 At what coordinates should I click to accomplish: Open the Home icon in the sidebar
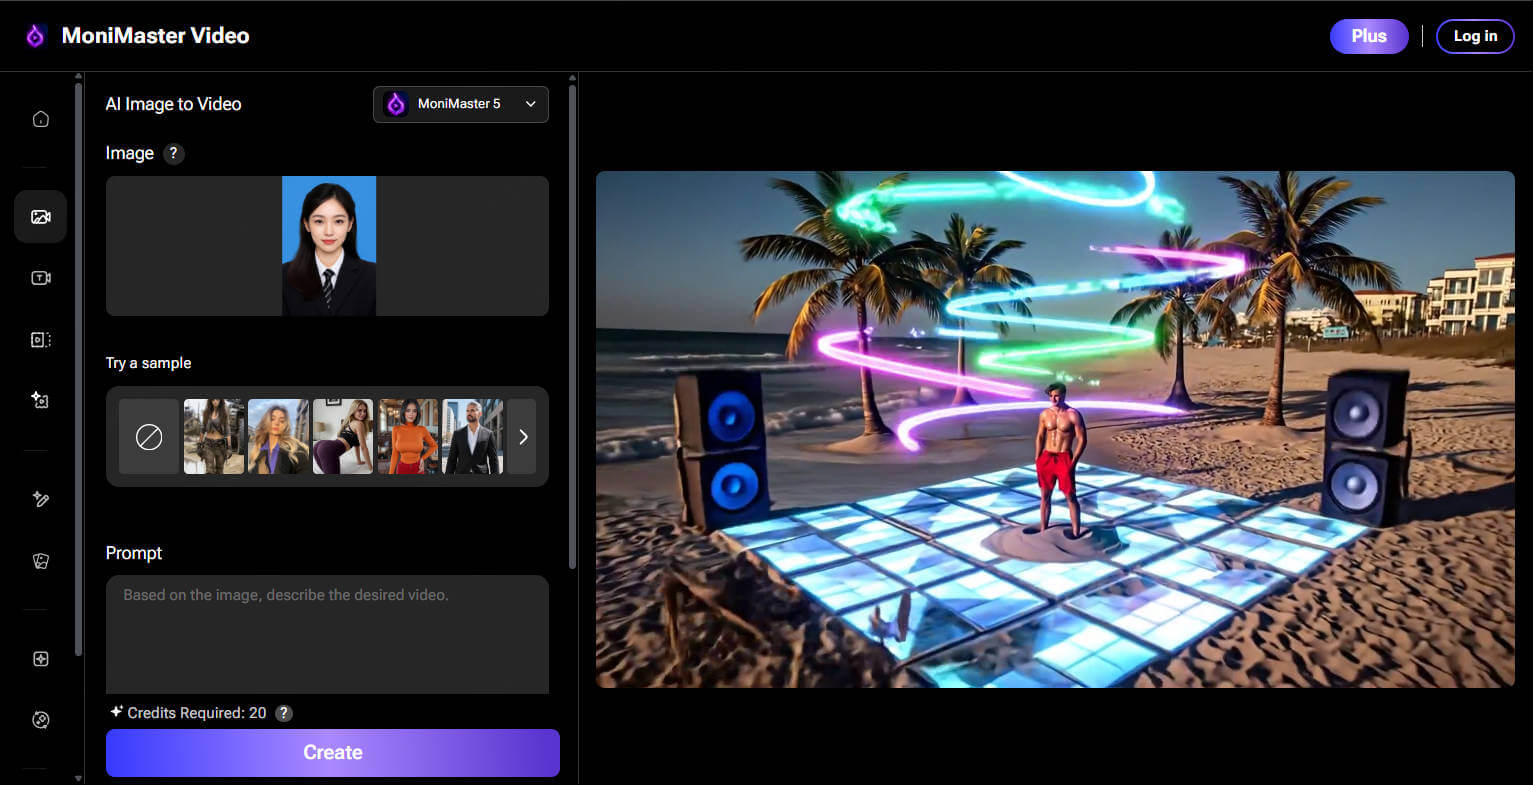pyautogui.click(x=41, y=119)
